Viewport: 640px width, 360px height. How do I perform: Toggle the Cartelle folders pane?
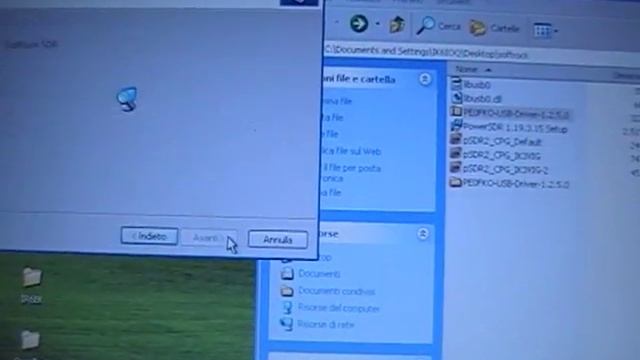(494, 28)
